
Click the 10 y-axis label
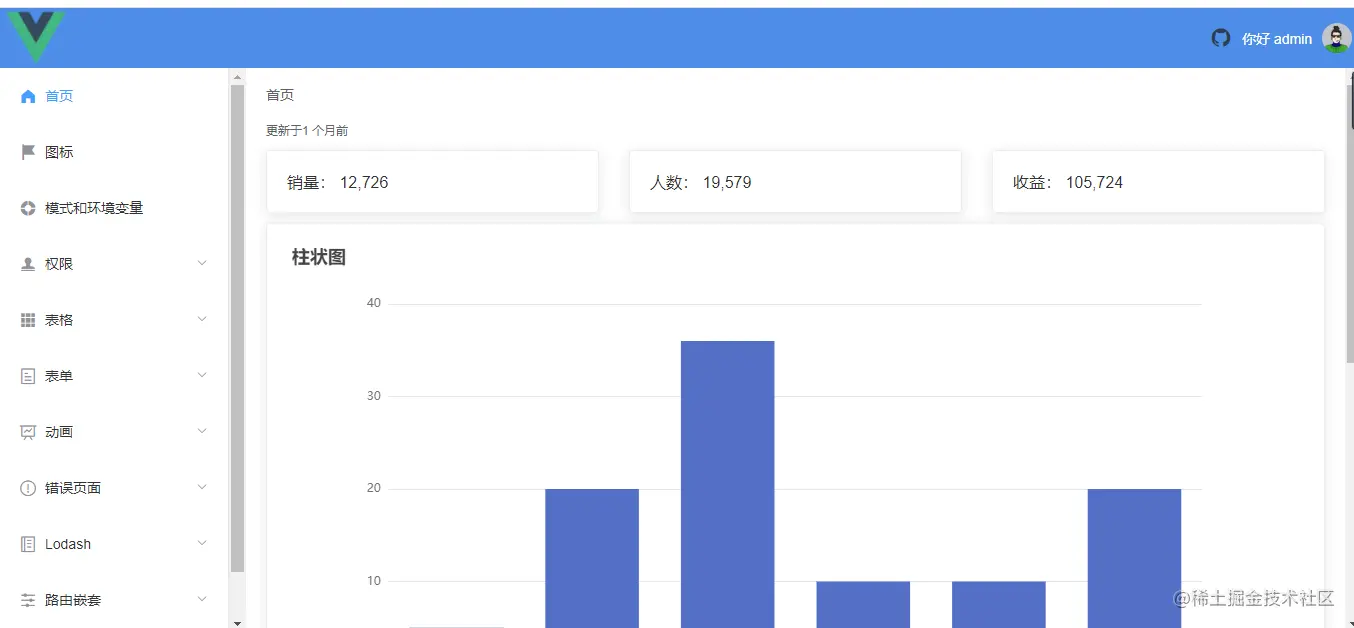[x=374, y=581]
